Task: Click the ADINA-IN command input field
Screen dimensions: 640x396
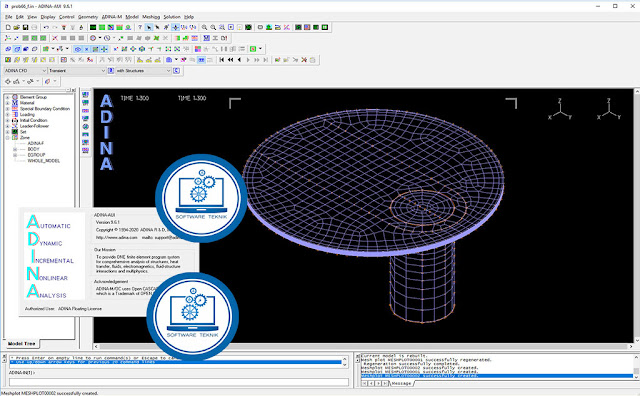Action: click(179, 382)
